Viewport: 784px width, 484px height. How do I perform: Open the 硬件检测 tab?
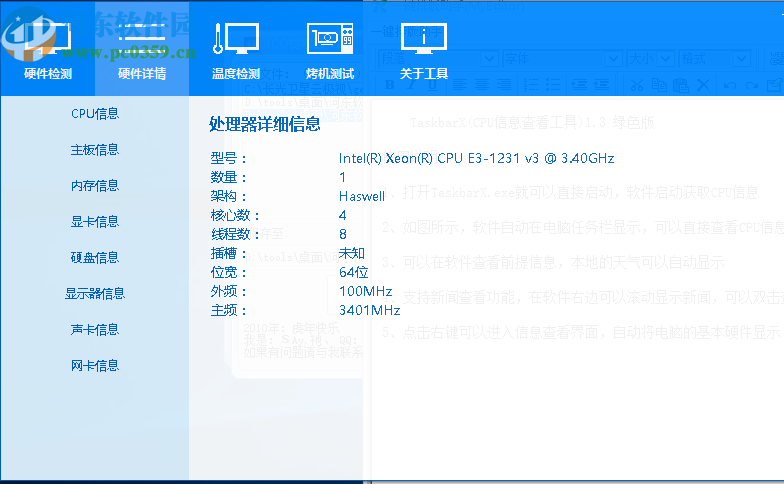(48, 49)
